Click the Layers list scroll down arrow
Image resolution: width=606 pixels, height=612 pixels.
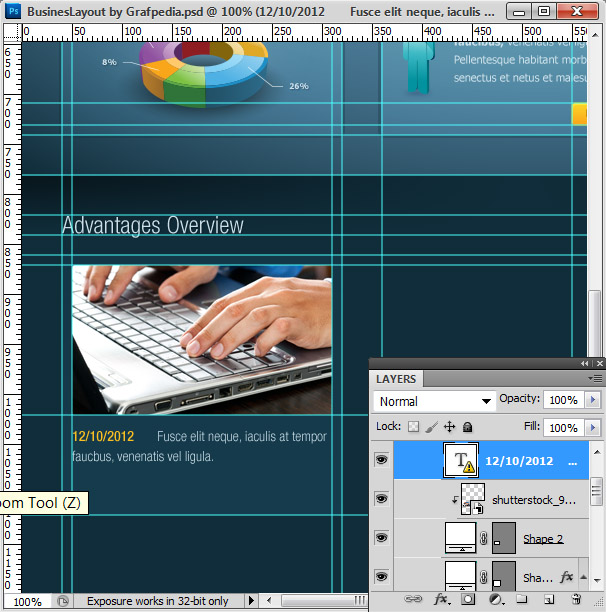pyautogui.click(x=597, y=580)
